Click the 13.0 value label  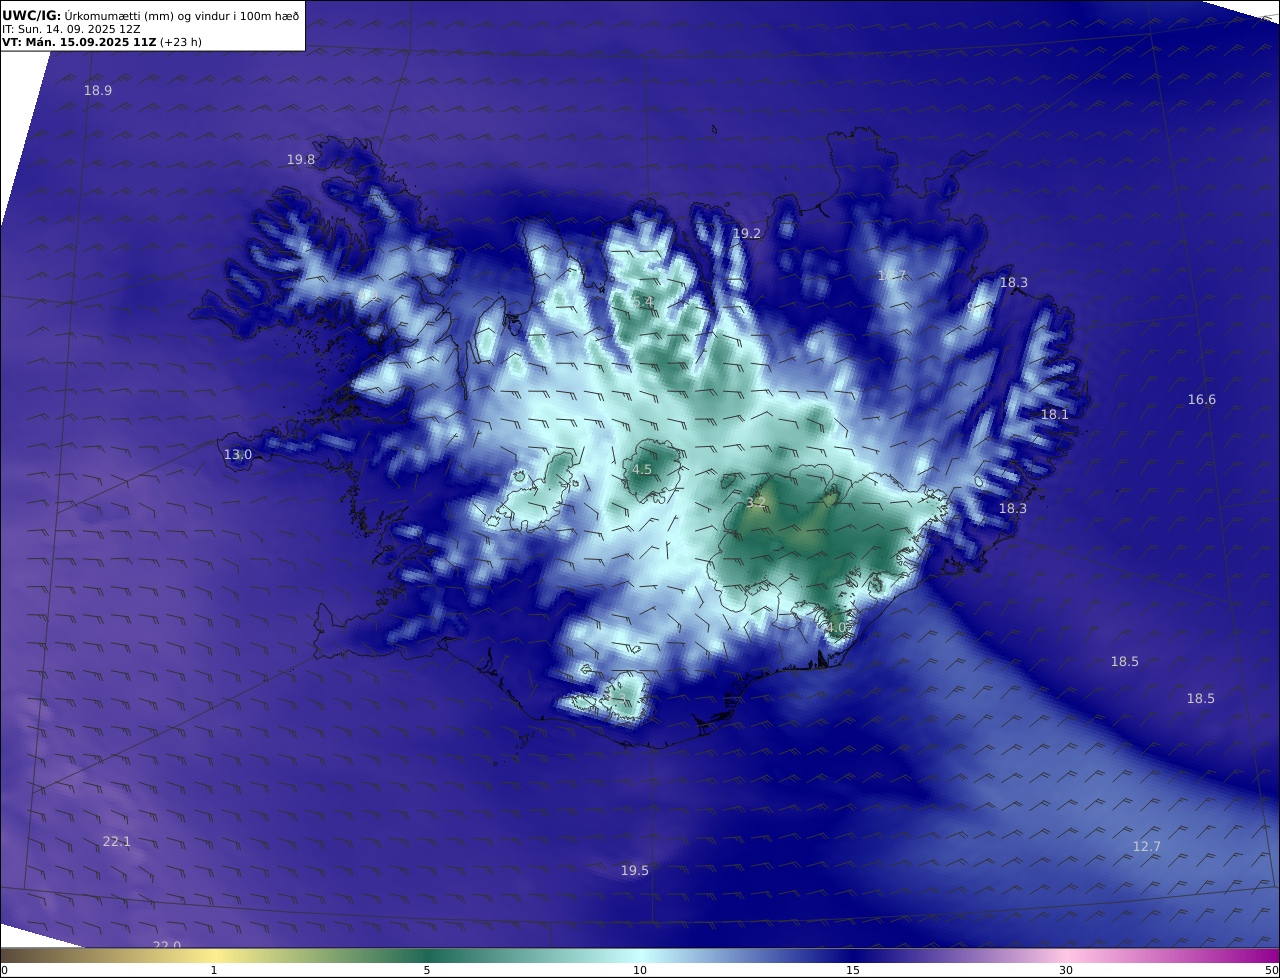pyautogui.click(x=238, y=454)
